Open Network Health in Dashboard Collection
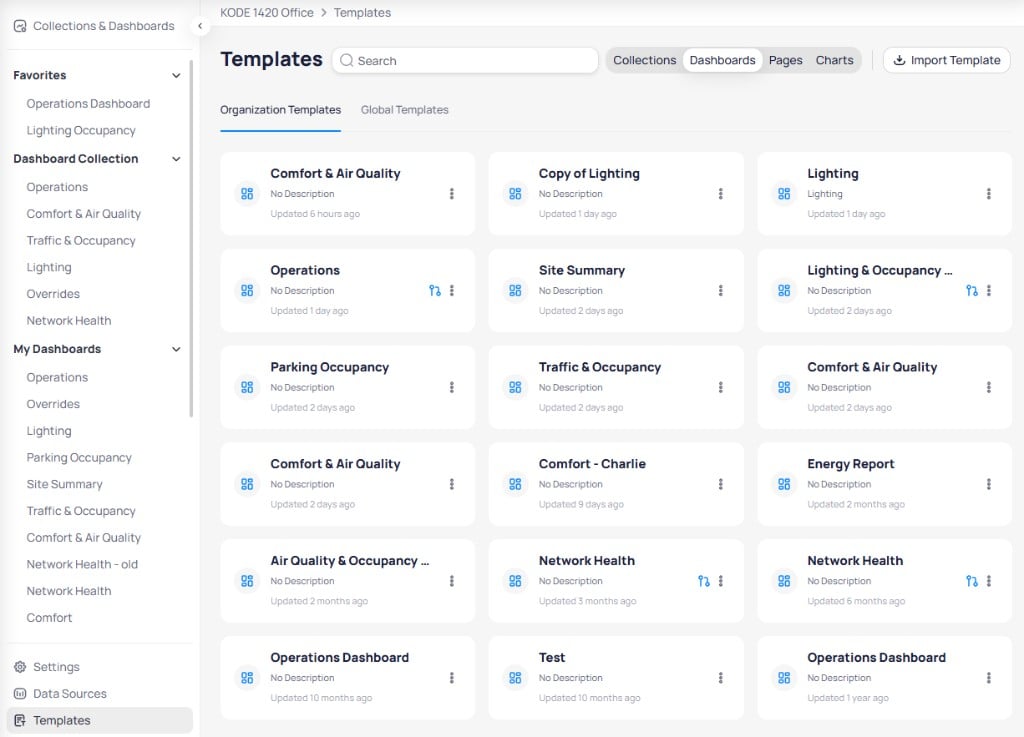 tap(69, 321)
